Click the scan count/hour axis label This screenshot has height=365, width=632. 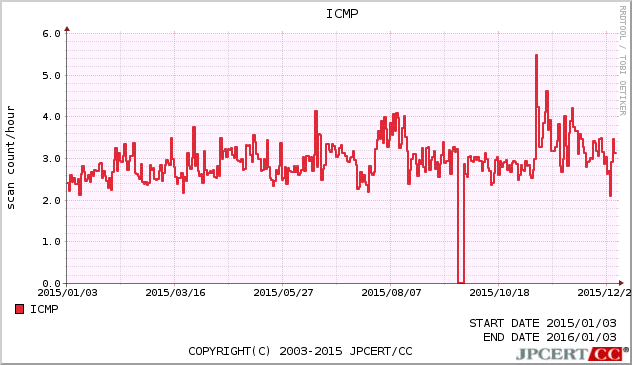10,158
